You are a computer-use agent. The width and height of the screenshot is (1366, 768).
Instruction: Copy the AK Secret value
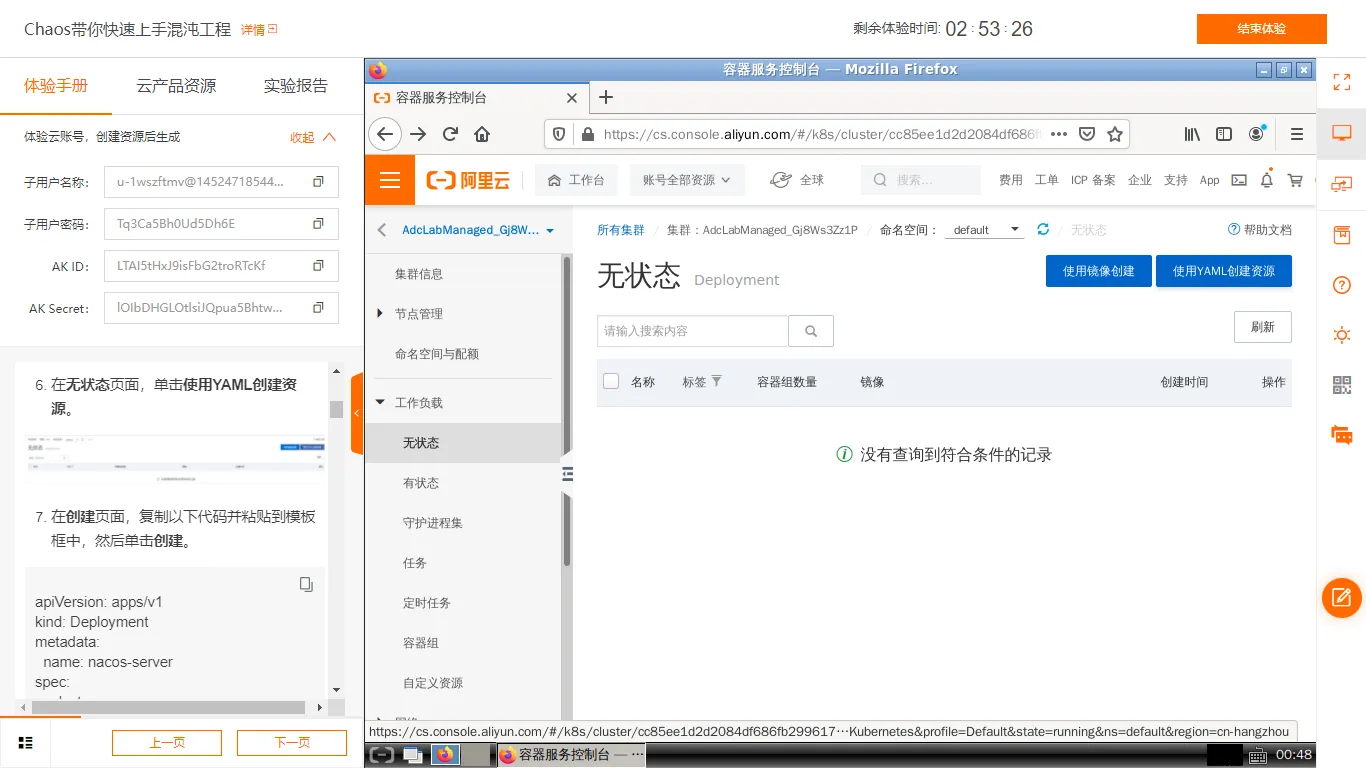pyautogui.click(x=318, y=308)
